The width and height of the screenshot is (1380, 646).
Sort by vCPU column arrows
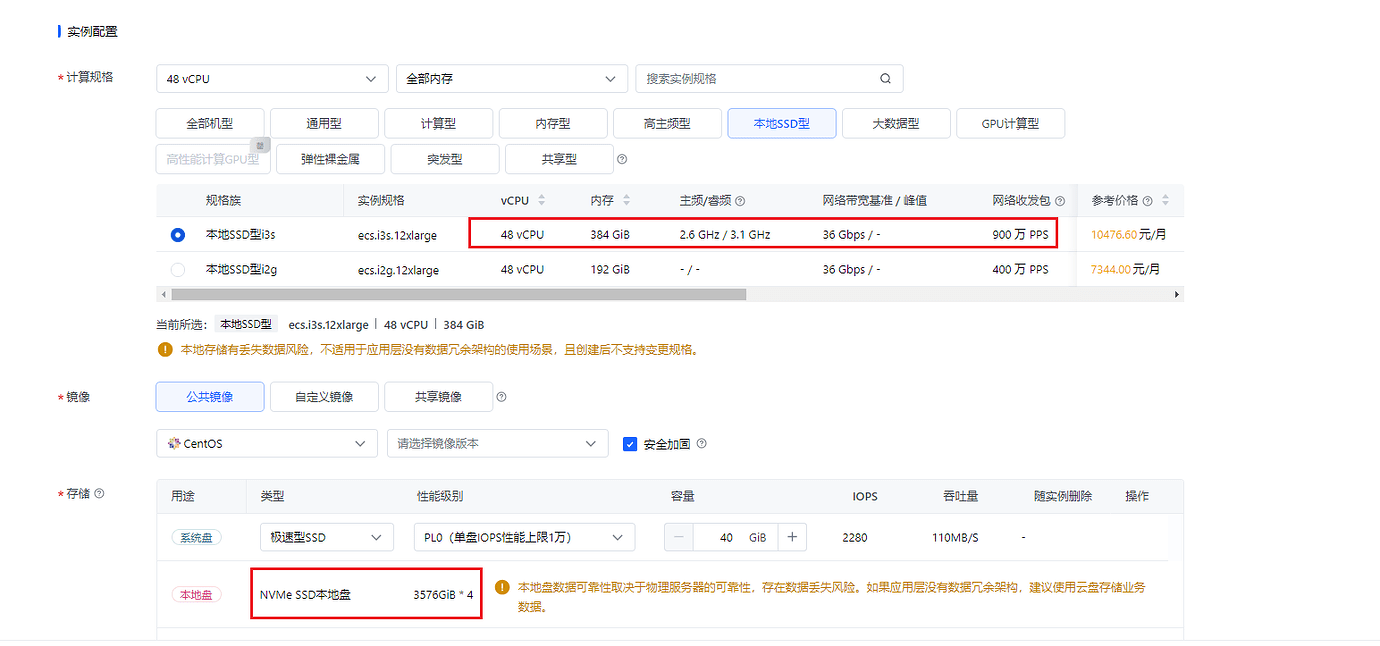coord(542,200)
